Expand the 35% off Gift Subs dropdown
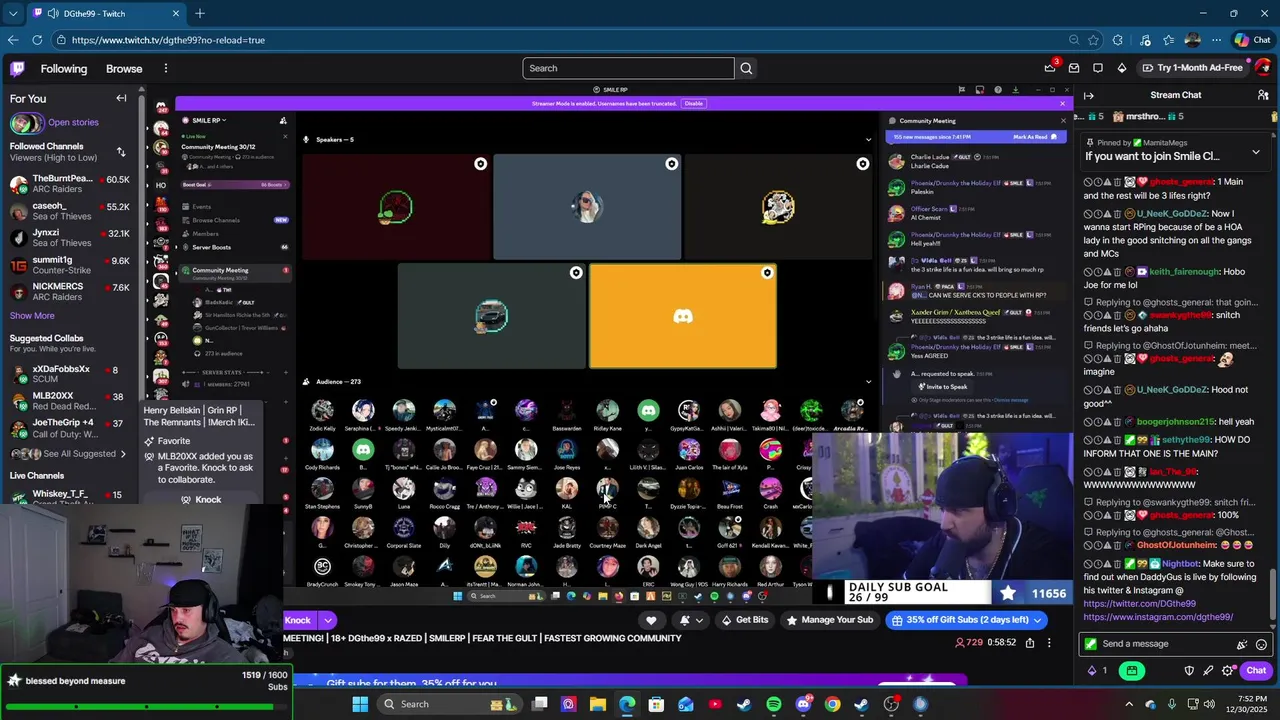This screenshot has width=1280, height=720. 1037,620
